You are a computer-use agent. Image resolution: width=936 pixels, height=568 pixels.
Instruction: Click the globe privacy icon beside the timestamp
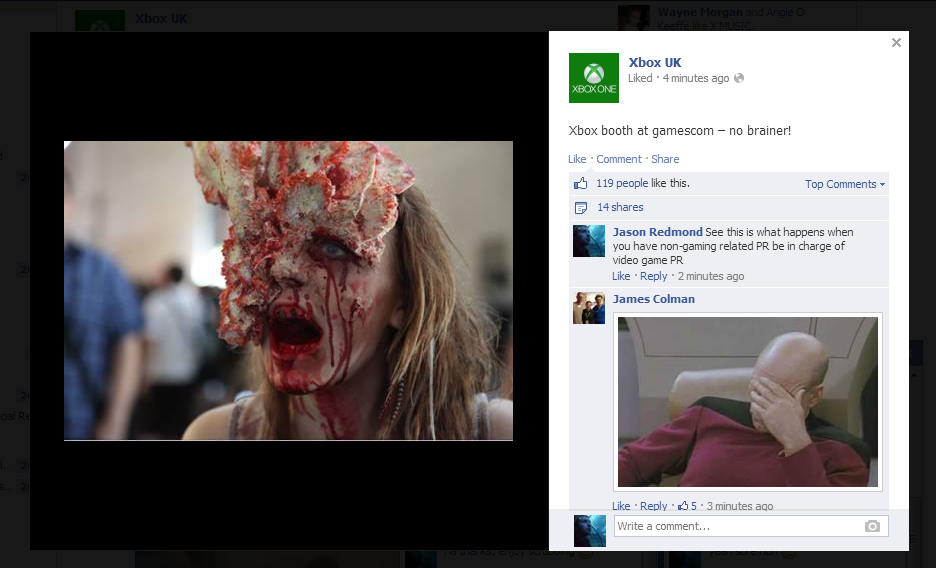click(739, 79)
